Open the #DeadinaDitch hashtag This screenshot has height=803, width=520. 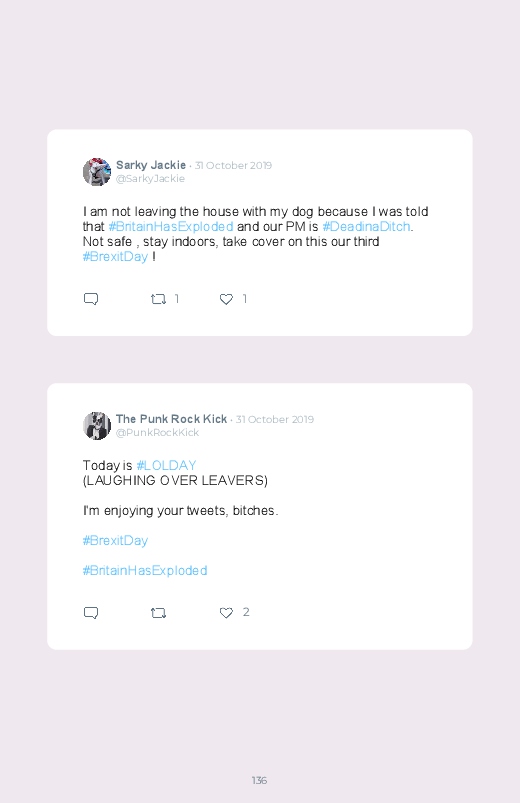[x=366, y=226]
